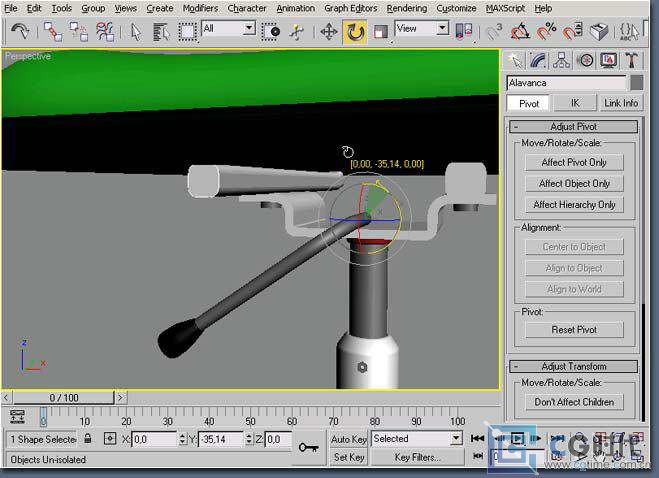Switch to the IK tab

[575, 103]
